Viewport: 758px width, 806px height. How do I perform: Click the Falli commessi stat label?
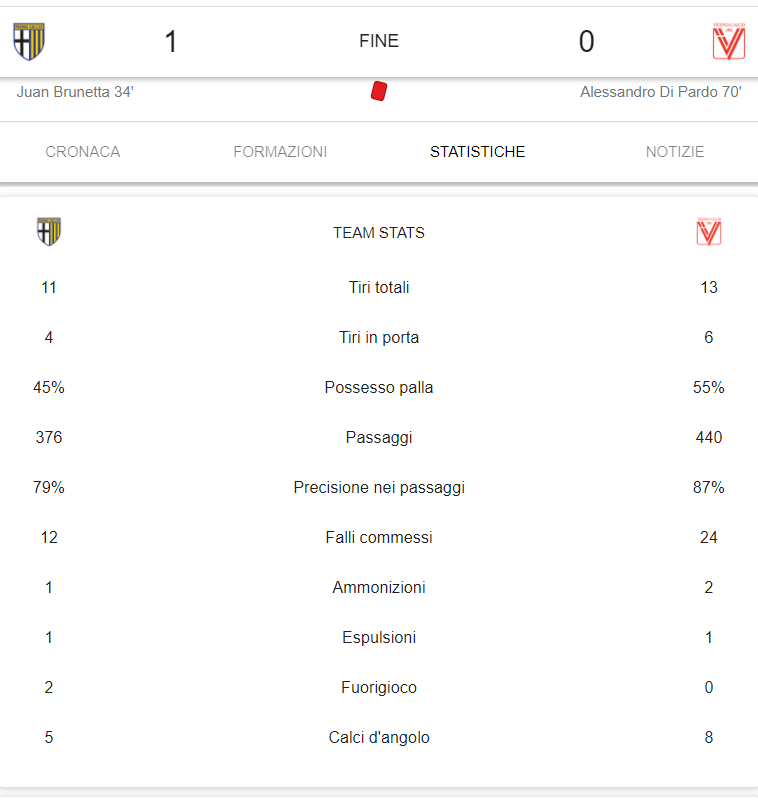379,537
